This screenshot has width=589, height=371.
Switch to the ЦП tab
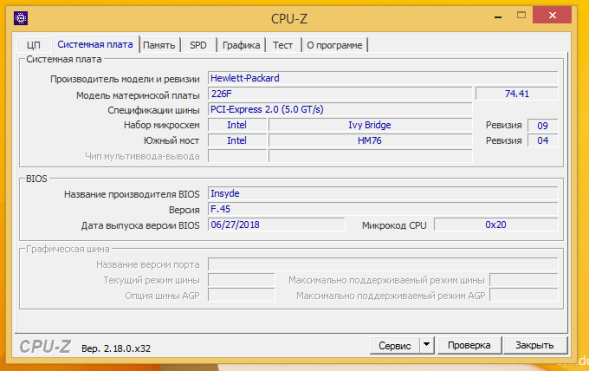coord(33,45)
